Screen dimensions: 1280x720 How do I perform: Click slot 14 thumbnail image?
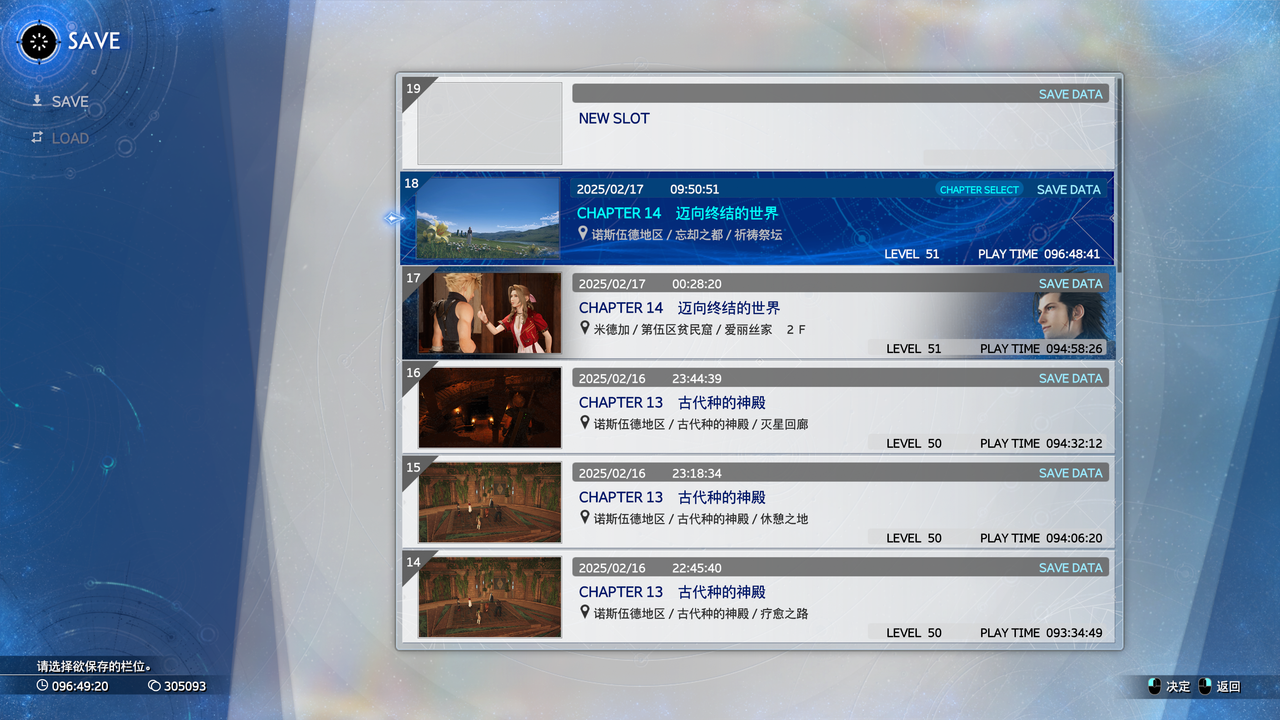pyautogui.click(x=490, y=597)
